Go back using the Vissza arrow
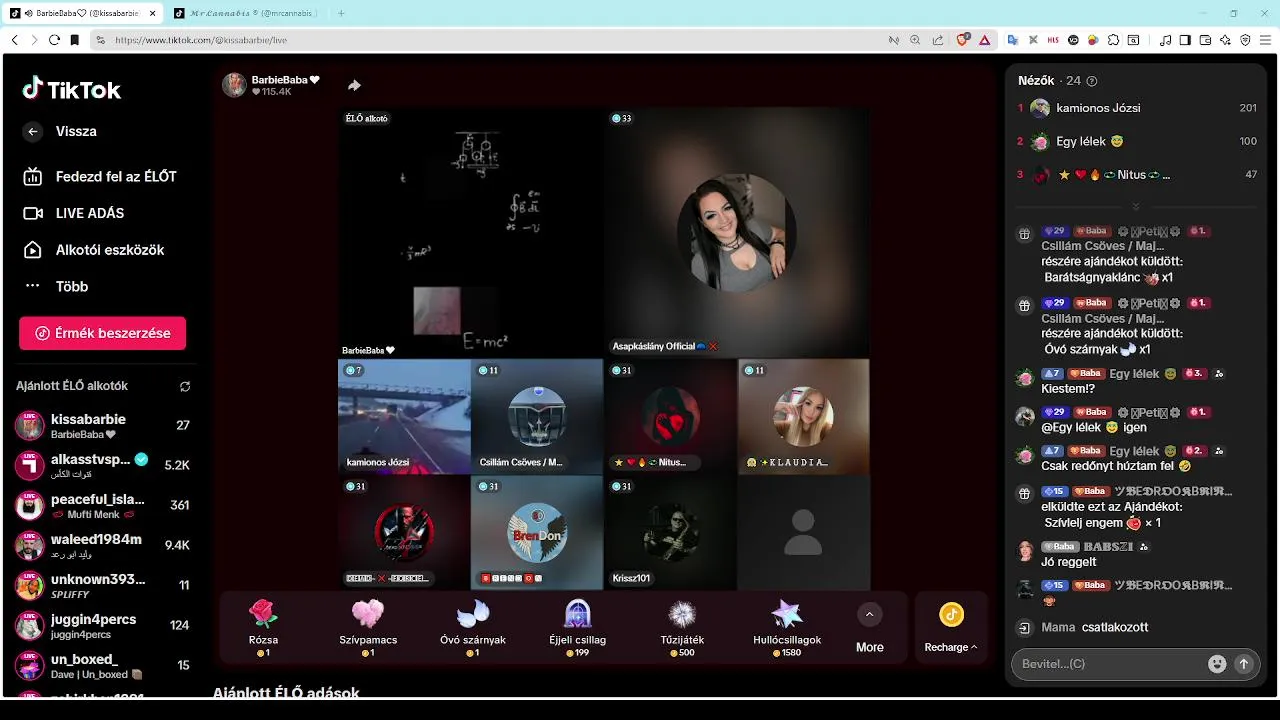The image size is (1280, 720). (x=33, y=132)
